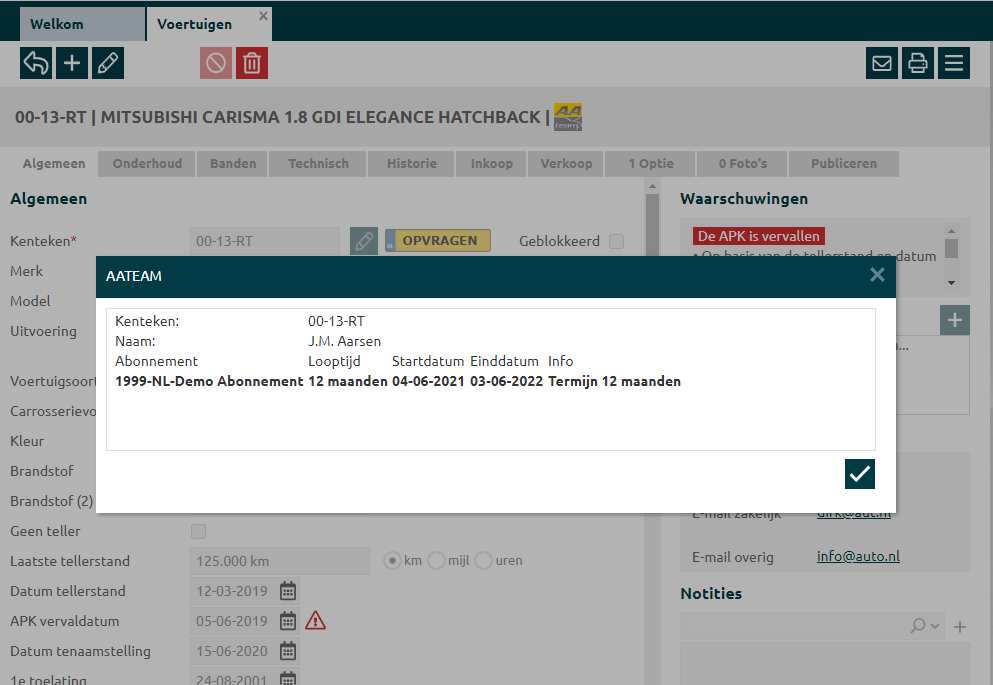Viewport: 993px width, 685px height.
Task: Click the info@auto.nl email link
Action: pos(858,556)
